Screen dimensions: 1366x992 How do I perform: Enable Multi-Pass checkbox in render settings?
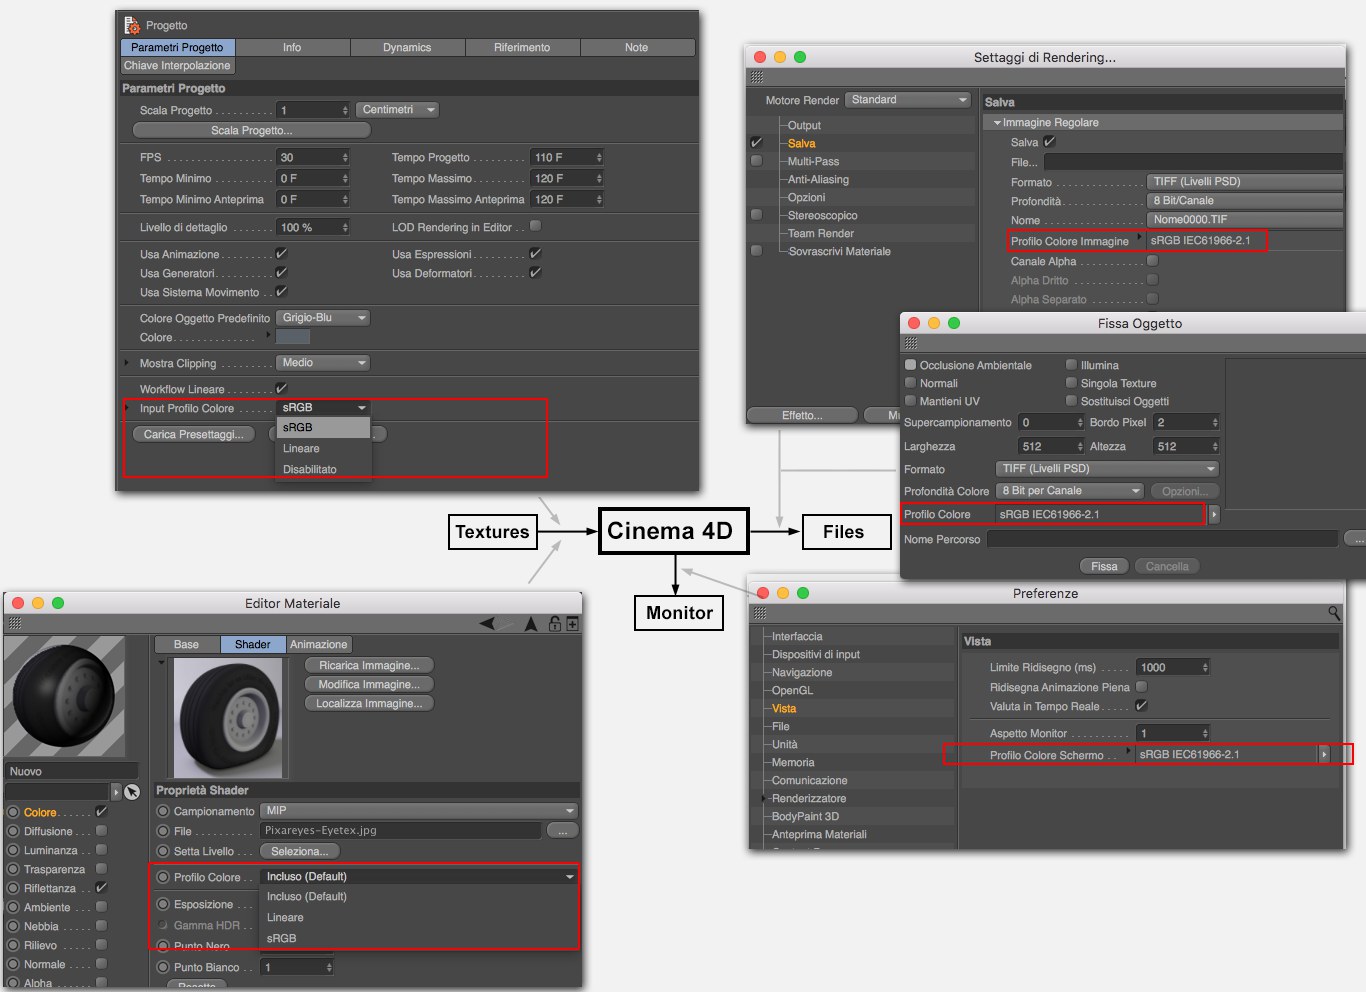(756, 160)
